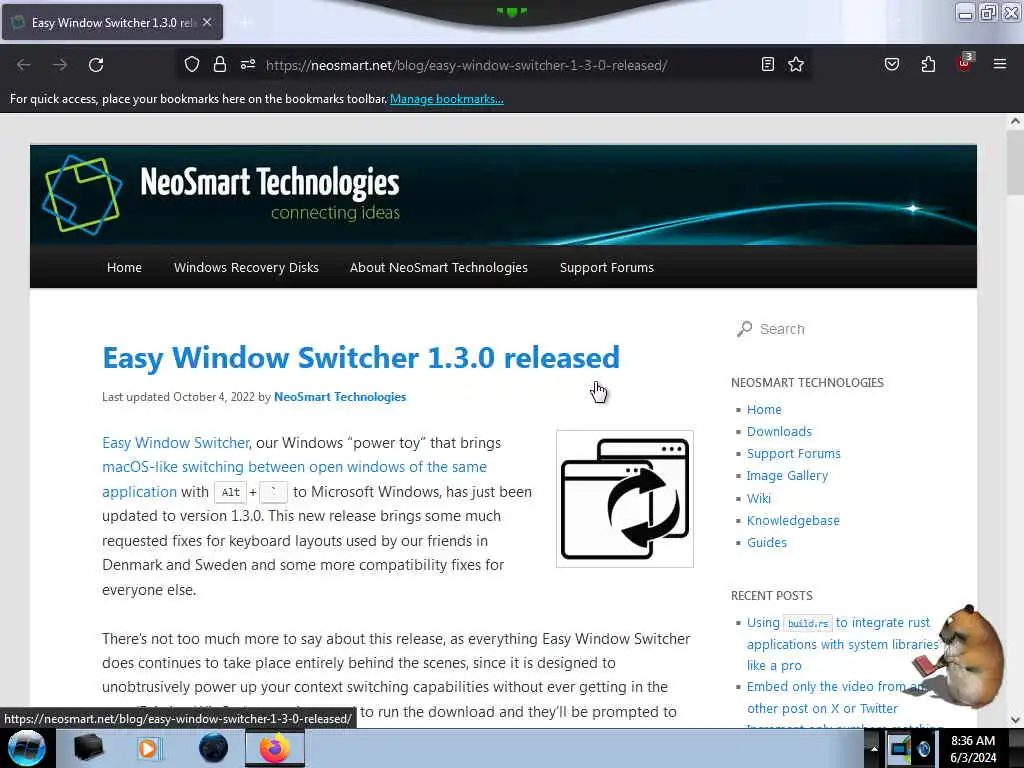Viewport: 1024px width, 768px height.
Task: Click the vertical scrollbar thumb
Action: [x=1014, y=162]
